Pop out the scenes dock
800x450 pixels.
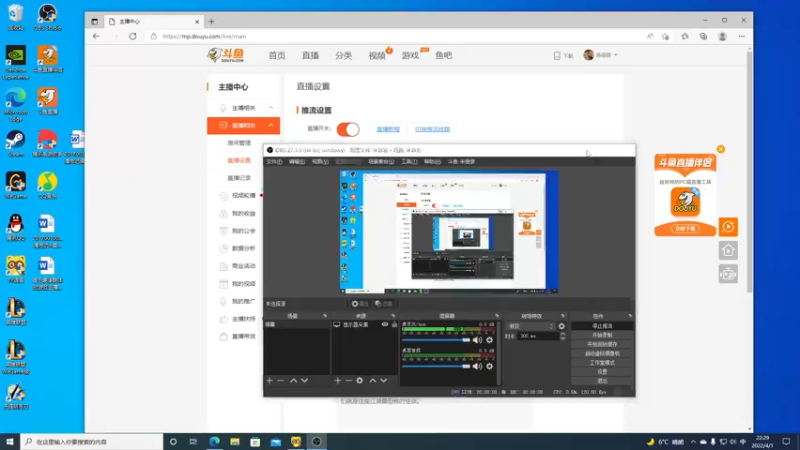[x=324, y=316]
